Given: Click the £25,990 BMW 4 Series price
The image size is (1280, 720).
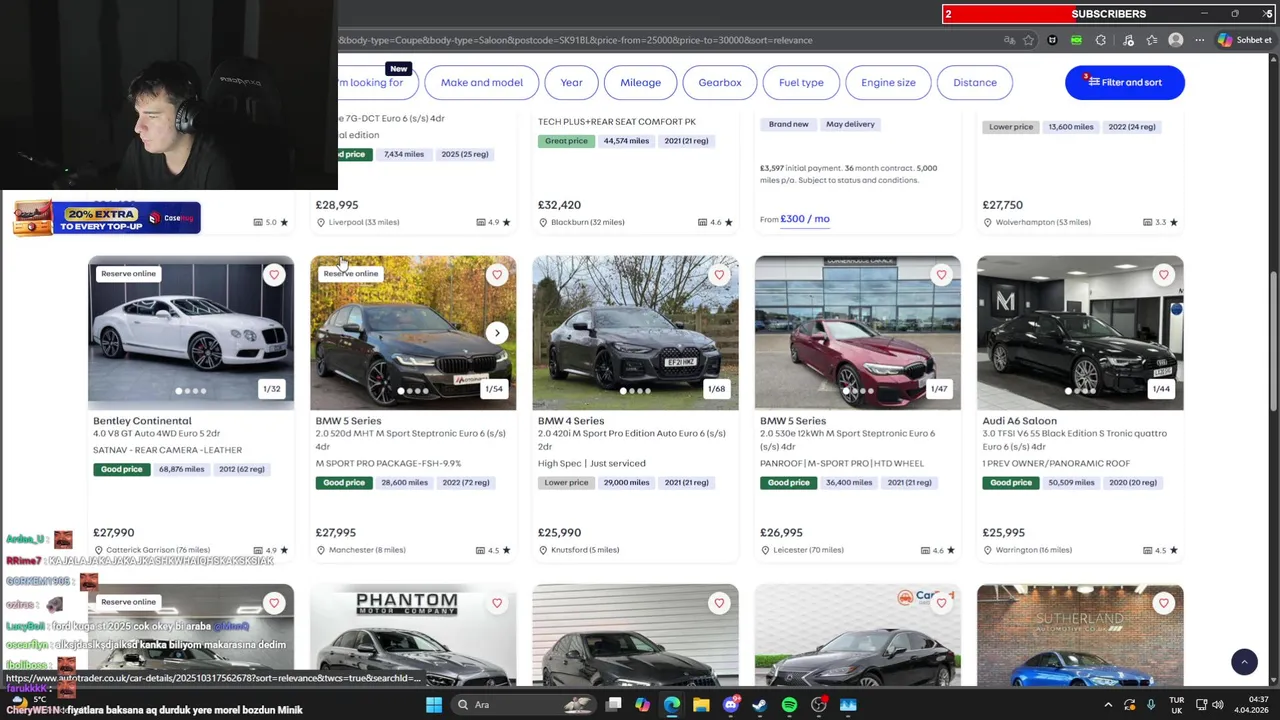Looking at the screenshot, I should 559,533.
